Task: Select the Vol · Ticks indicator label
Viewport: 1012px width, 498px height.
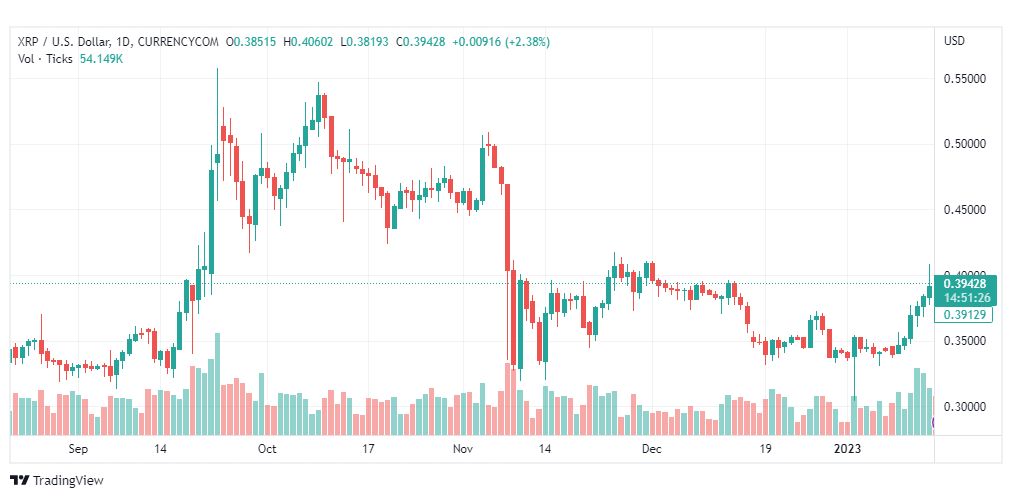Action: (x=45, y=58)
